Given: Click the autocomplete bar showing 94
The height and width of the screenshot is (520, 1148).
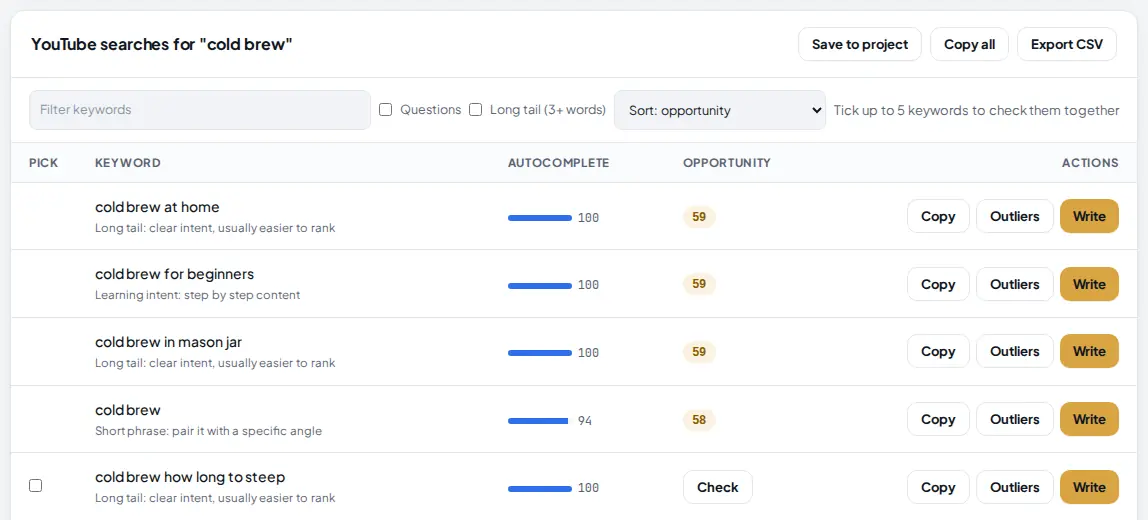Looking at the screenshot, I should point(538,420).
